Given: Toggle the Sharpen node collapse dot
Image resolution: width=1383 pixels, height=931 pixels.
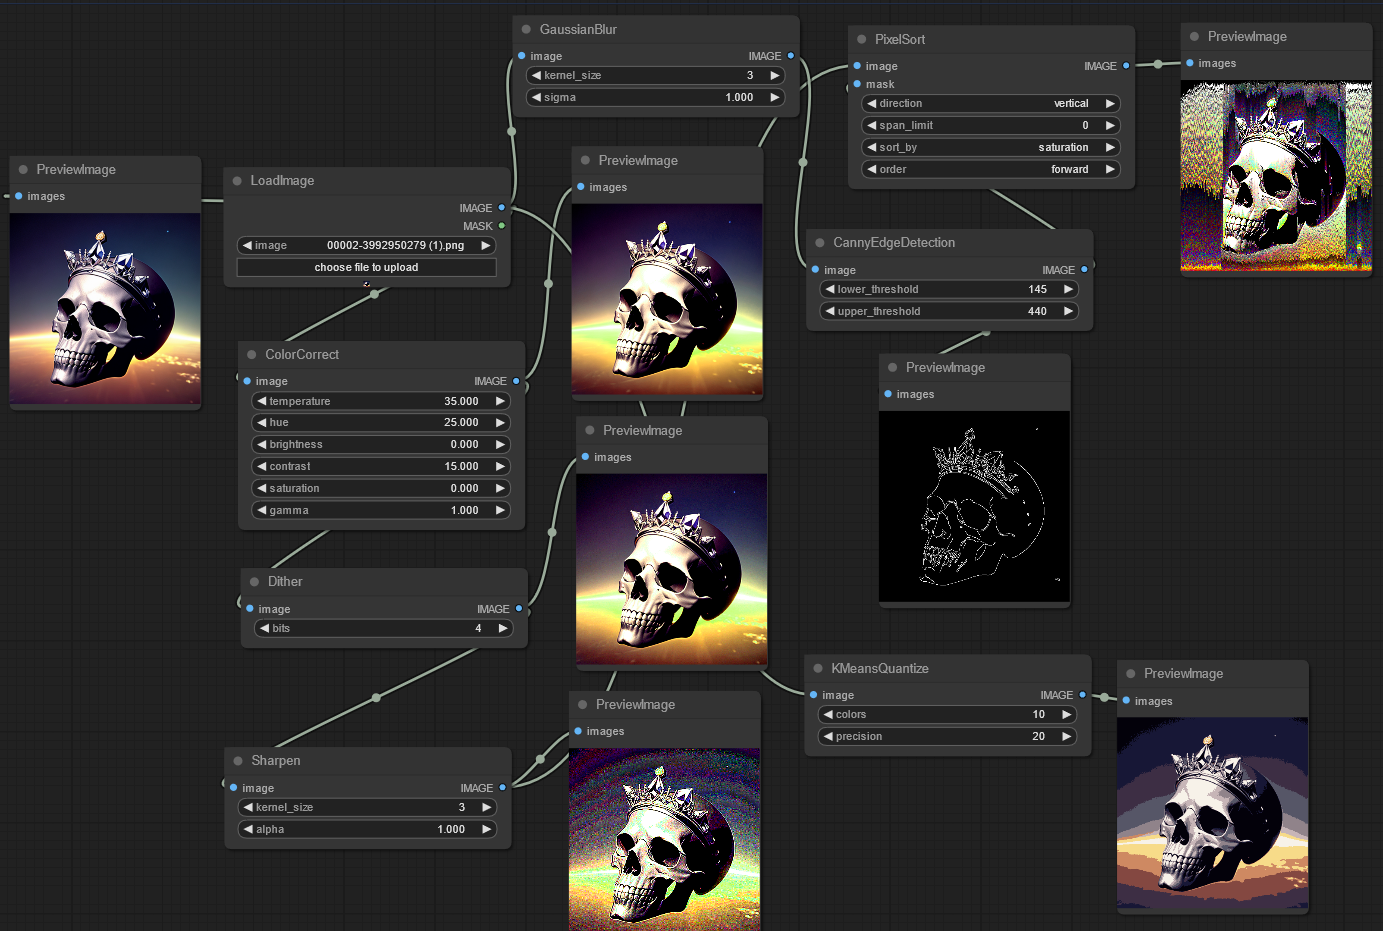Looking at the screenshot, I should coord(238,761).
